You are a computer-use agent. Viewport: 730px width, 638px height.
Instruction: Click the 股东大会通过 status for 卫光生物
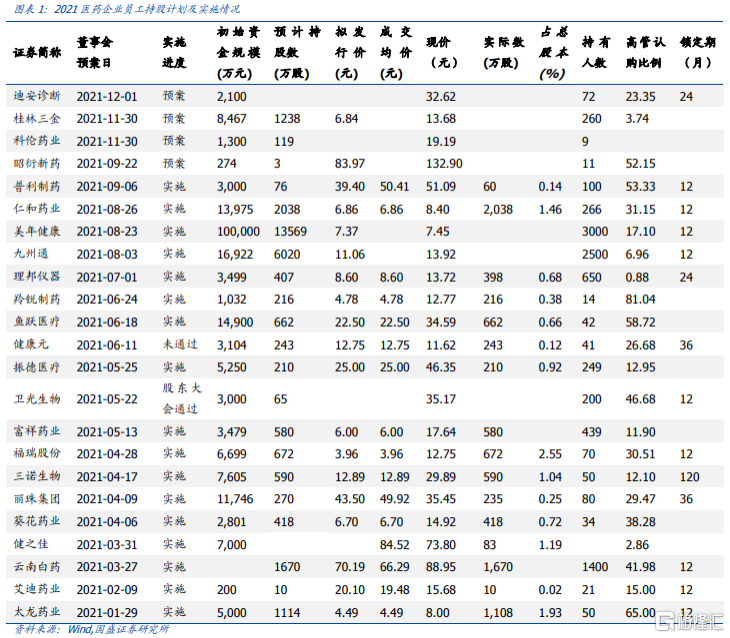(x=182, y=399)
